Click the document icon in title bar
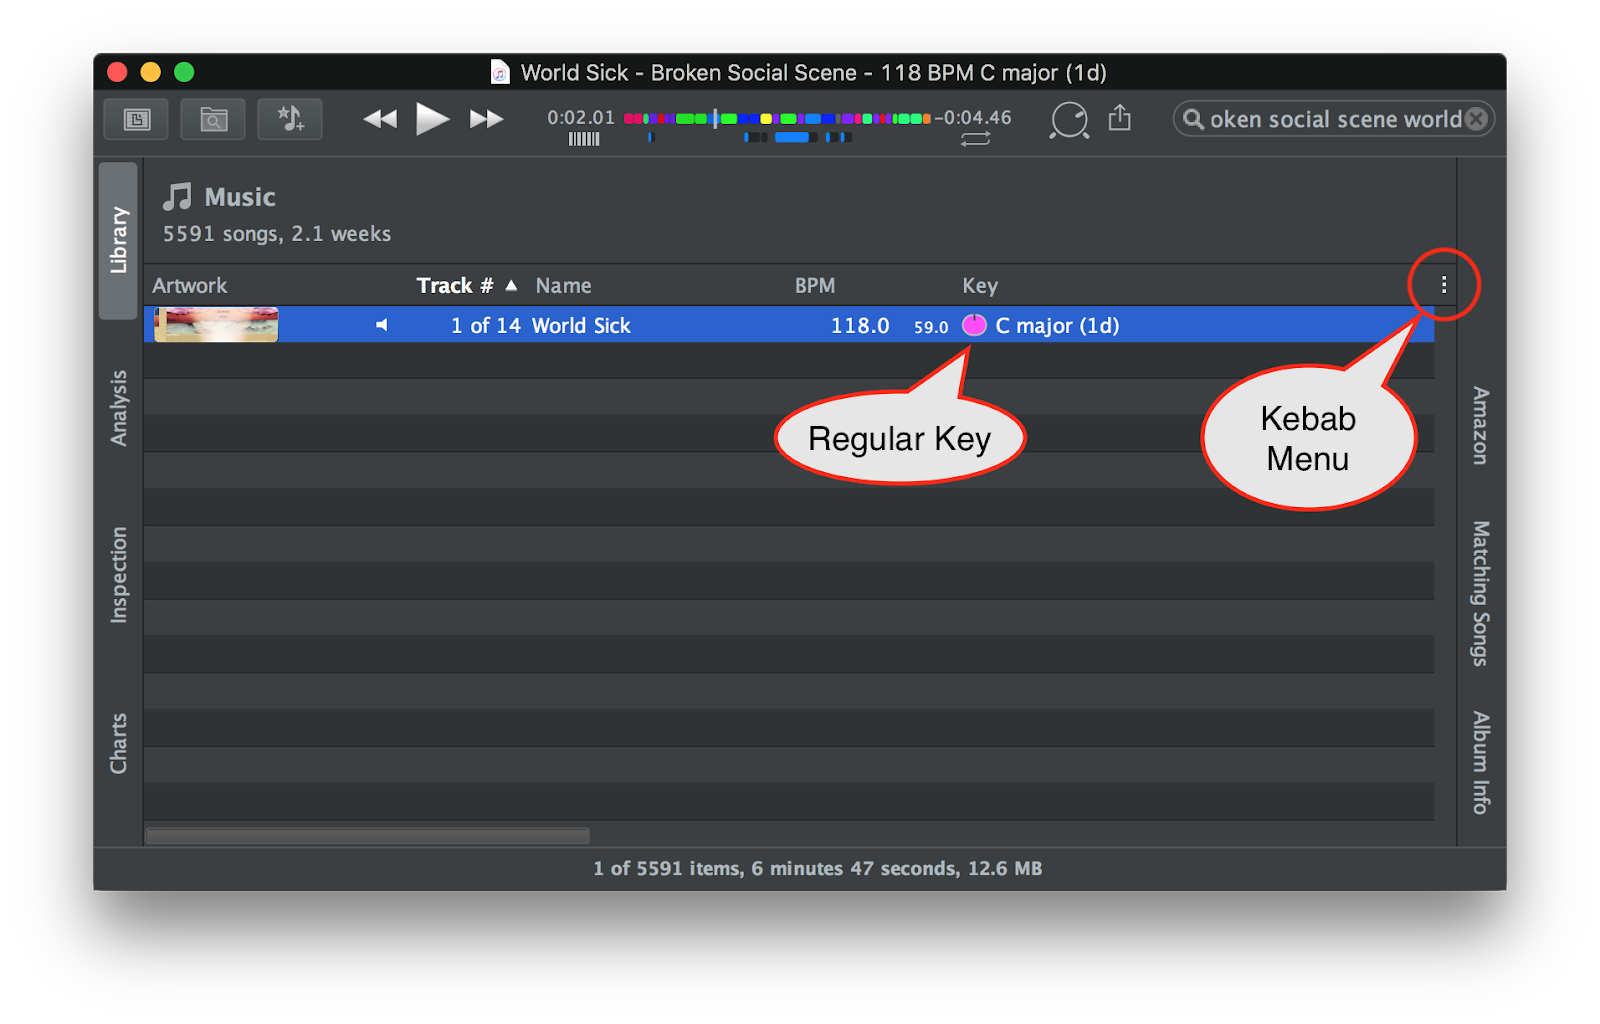 (x=500, y=72)
